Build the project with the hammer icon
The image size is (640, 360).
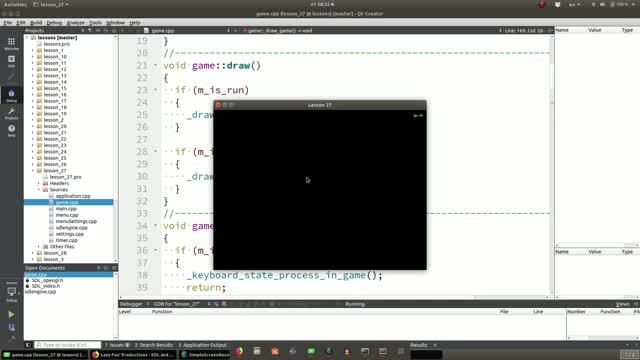(x=11, y=339)
